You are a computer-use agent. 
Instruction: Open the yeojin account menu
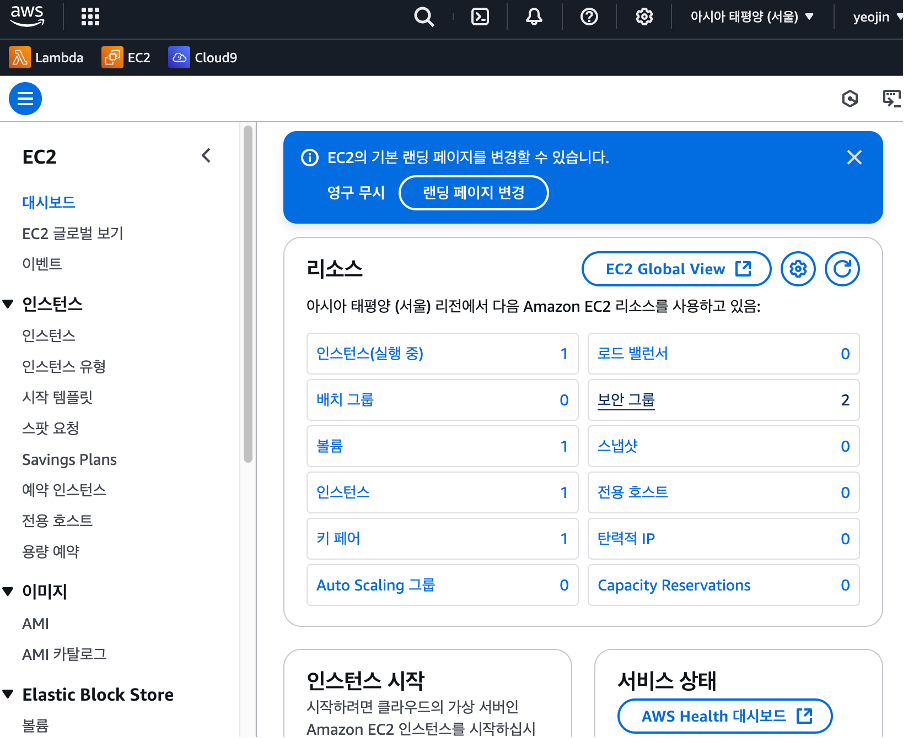click(x=876, y=17)
